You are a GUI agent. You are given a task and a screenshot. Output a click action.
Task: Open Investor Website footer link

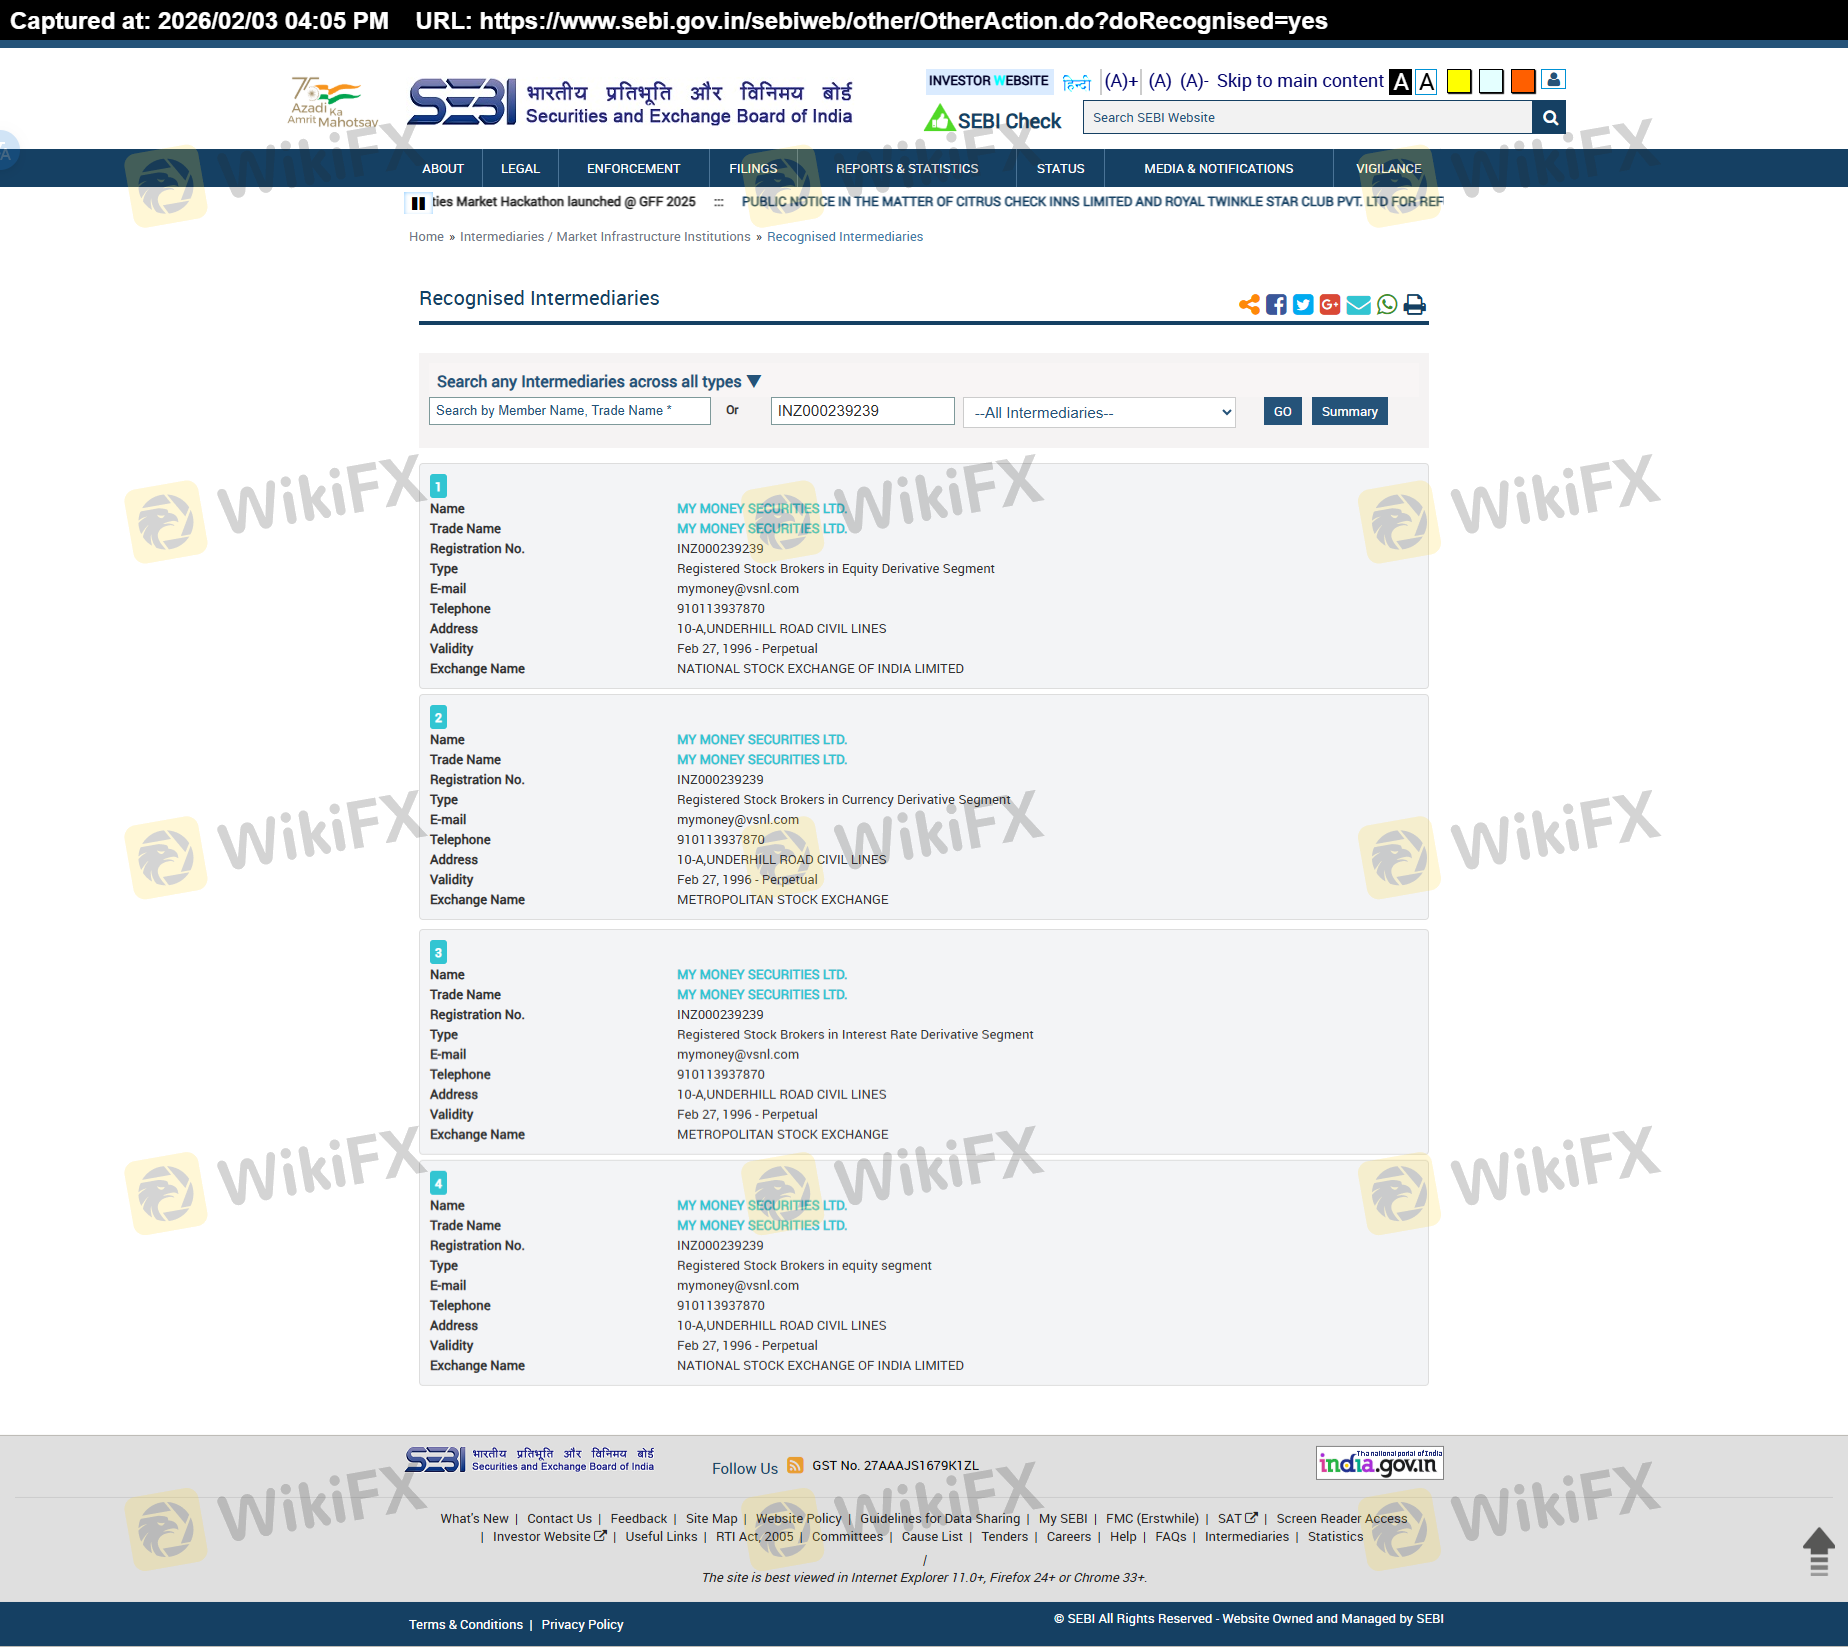pos(550,1537)
